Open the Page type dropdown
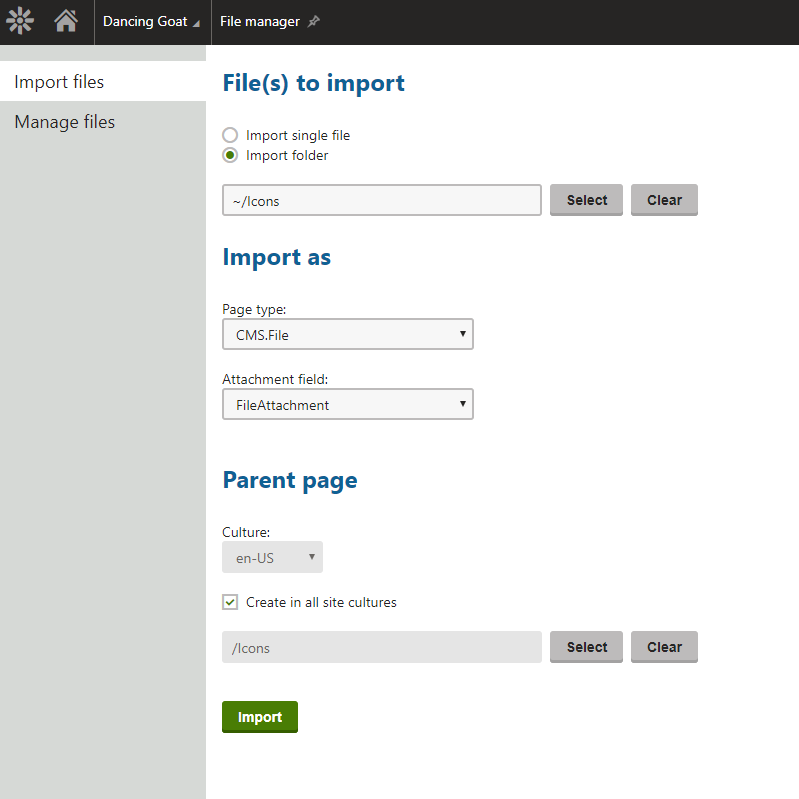 coord(347,334)
